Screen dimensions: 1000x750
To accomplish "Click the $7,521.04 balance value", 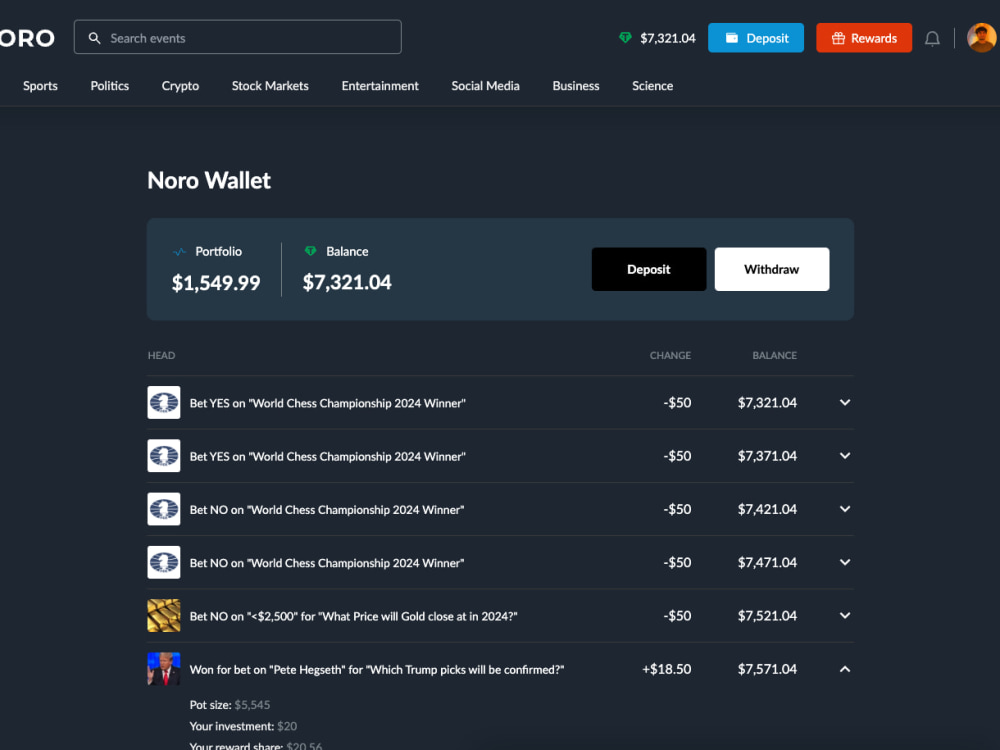I will tap(767, 615).
